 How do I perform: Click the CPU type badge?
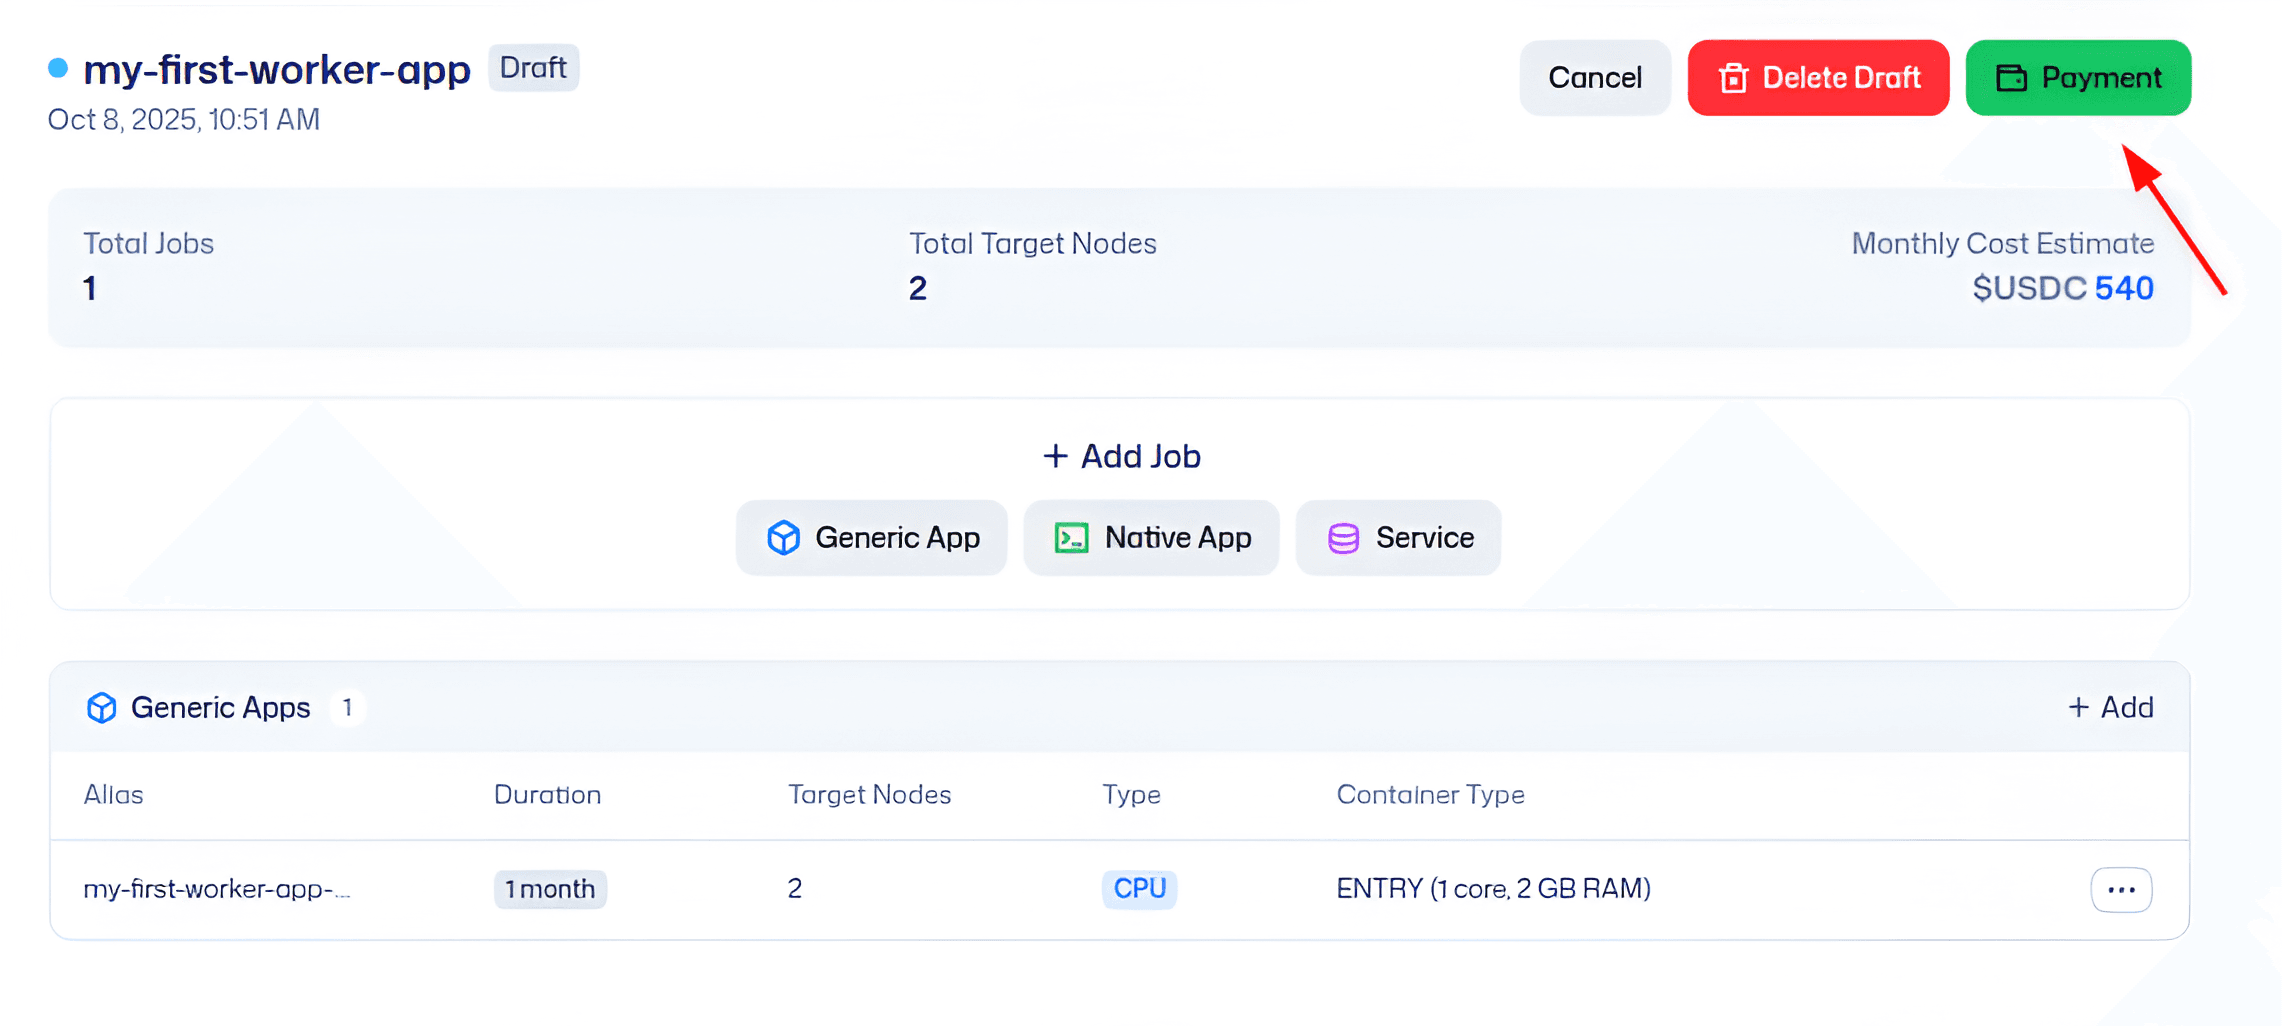click(x=1139, y=889)
